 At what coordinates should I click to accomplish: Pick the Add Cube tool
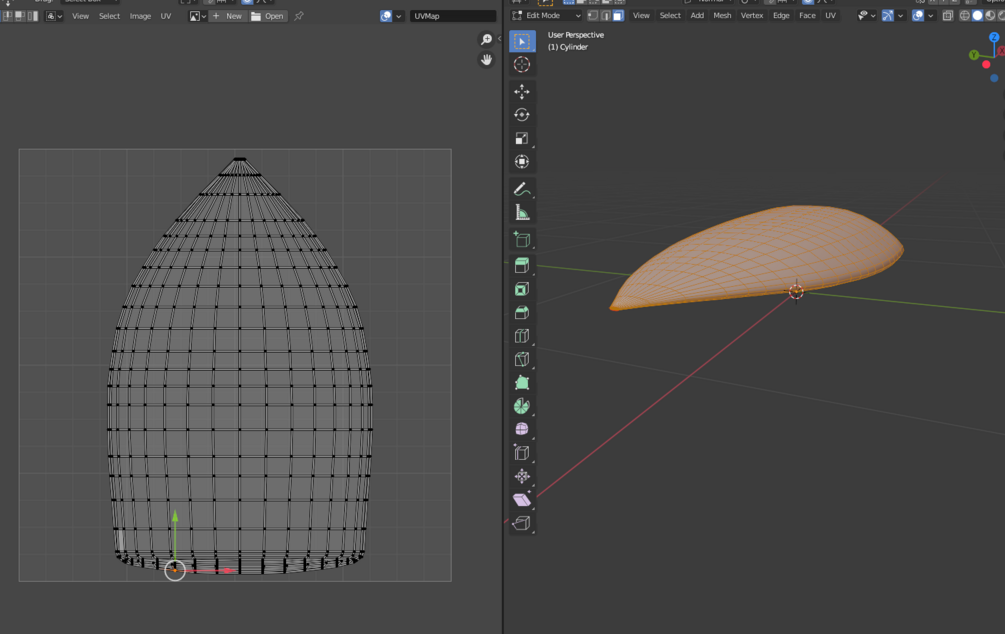point(522,240)
